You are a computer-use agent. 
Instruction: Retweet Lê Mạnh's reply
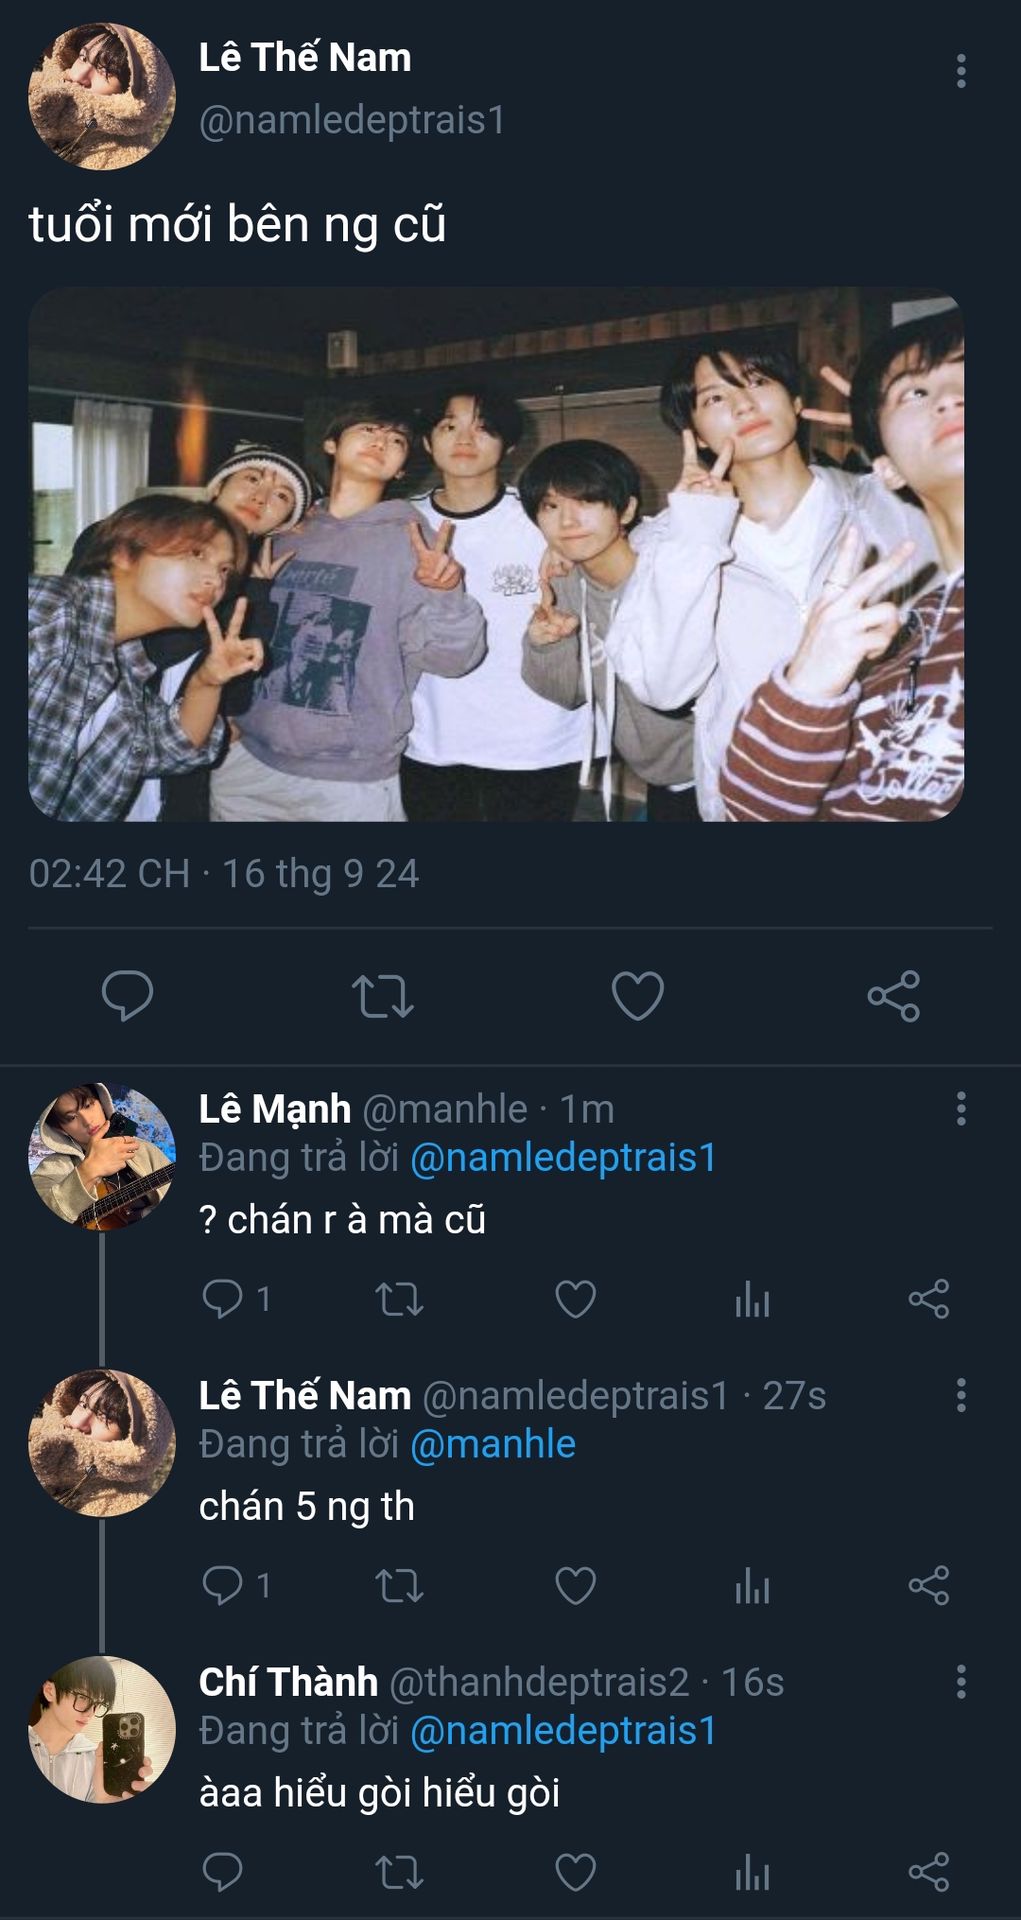pos(399,1299)
